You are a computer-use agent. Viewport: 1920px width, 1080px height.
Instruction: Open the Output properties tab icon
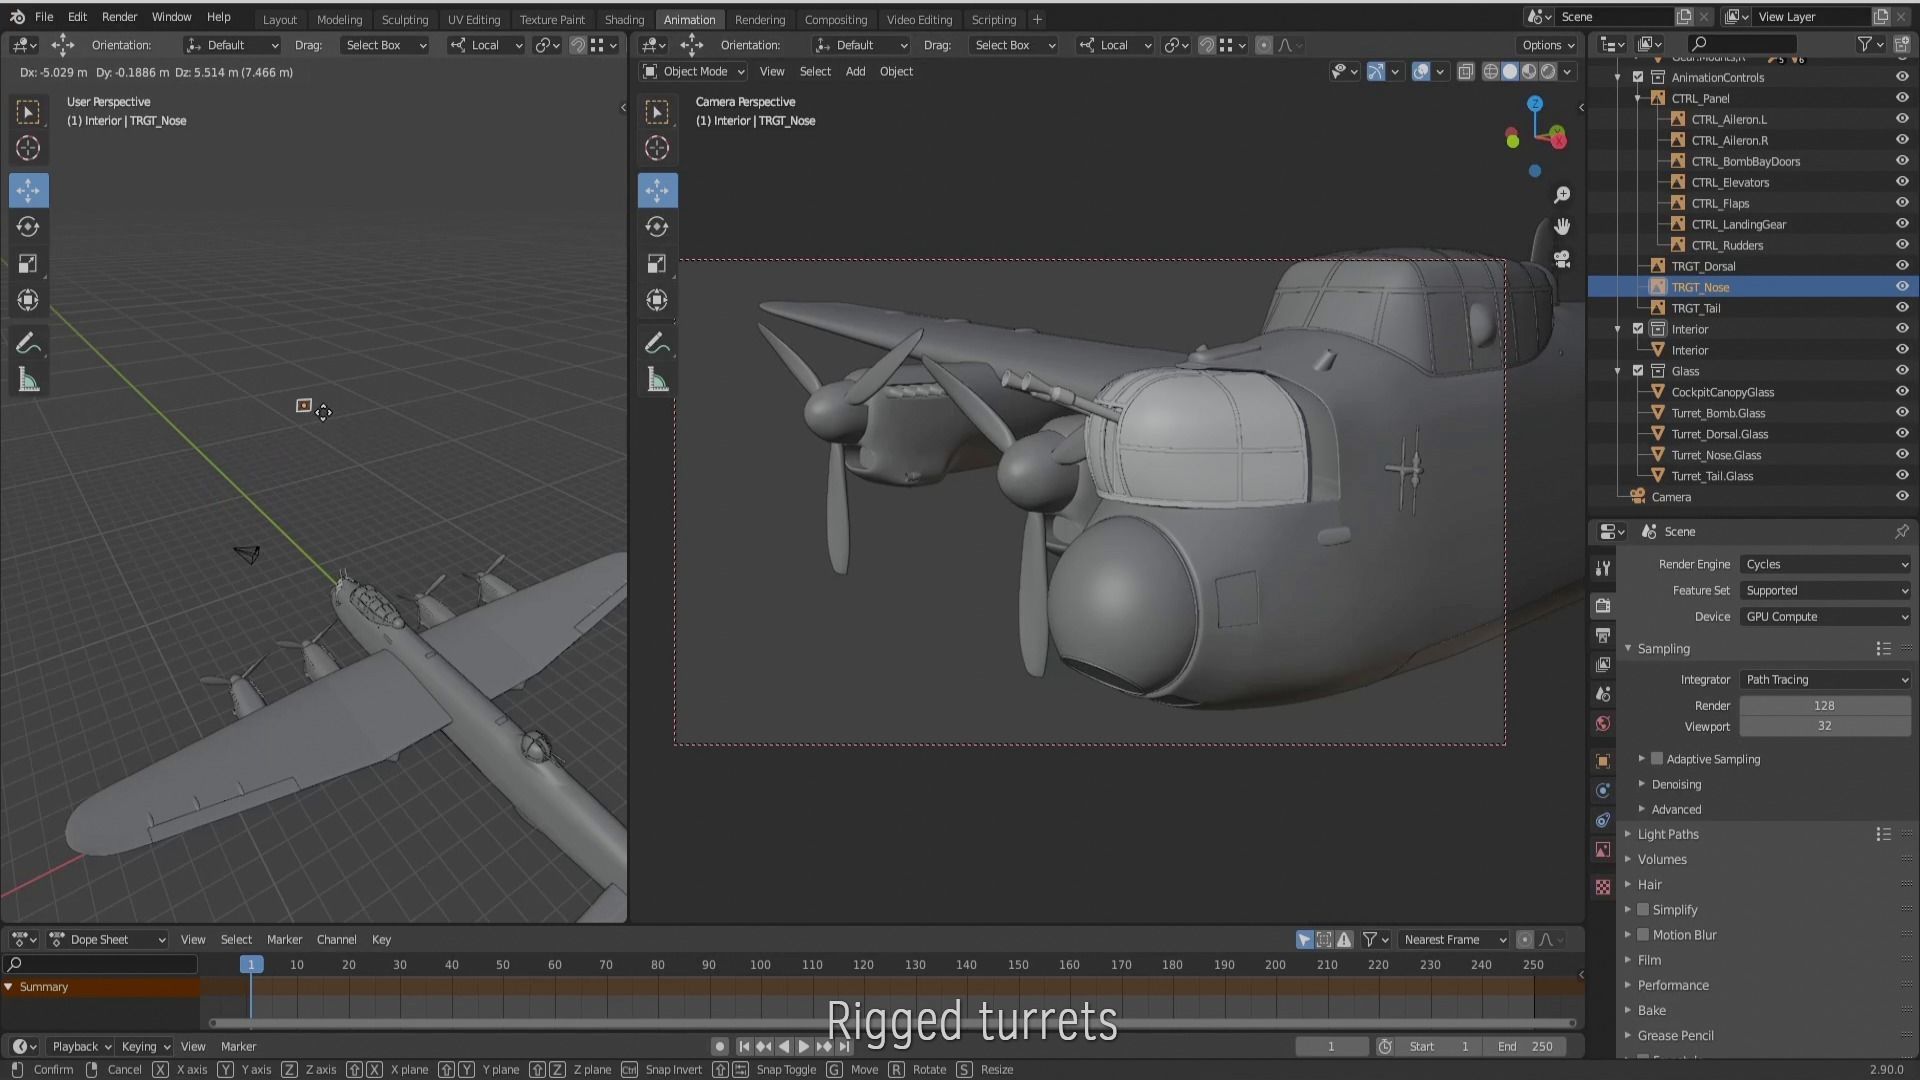pos(1603,635)
